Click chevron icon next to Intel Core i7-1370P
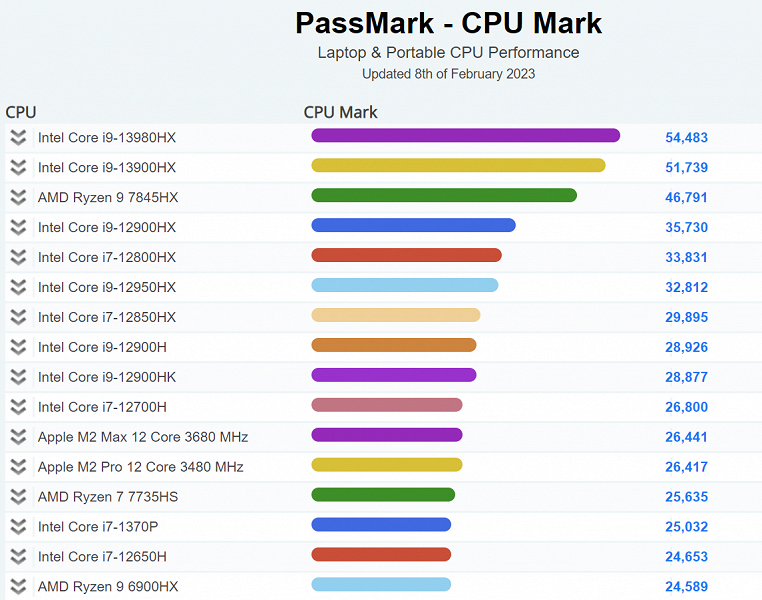 pyautogui.click(x=18, y=526)
